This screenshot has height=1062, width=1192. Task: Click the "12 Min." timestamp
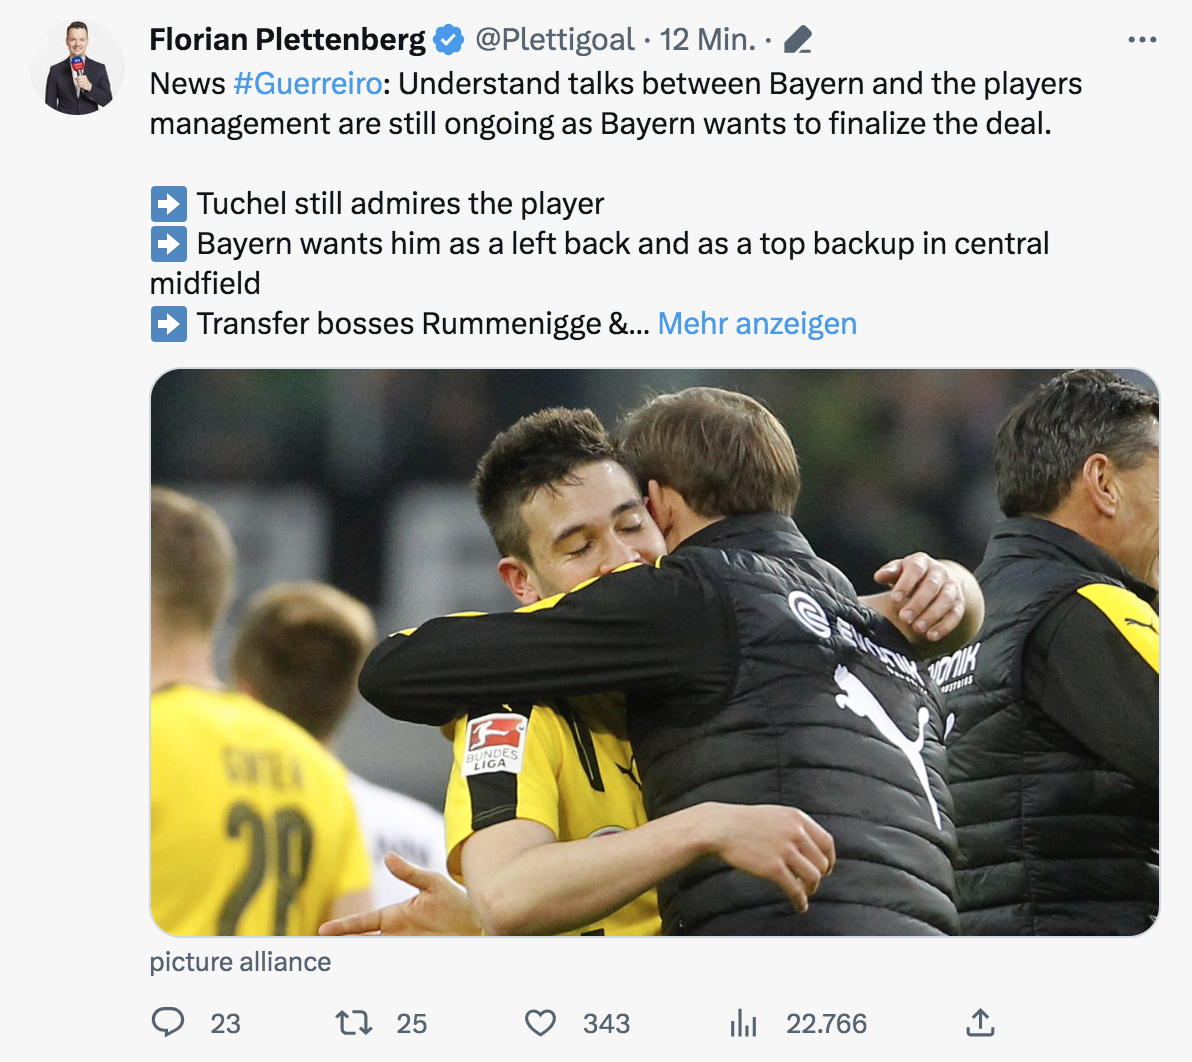(x=707, y=40)
